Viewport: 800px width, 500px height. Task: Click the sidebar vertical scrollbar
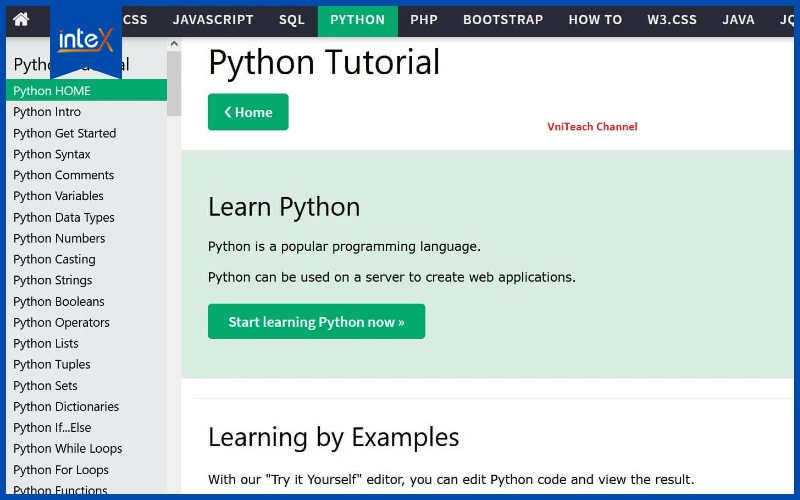tap(174, 85)
